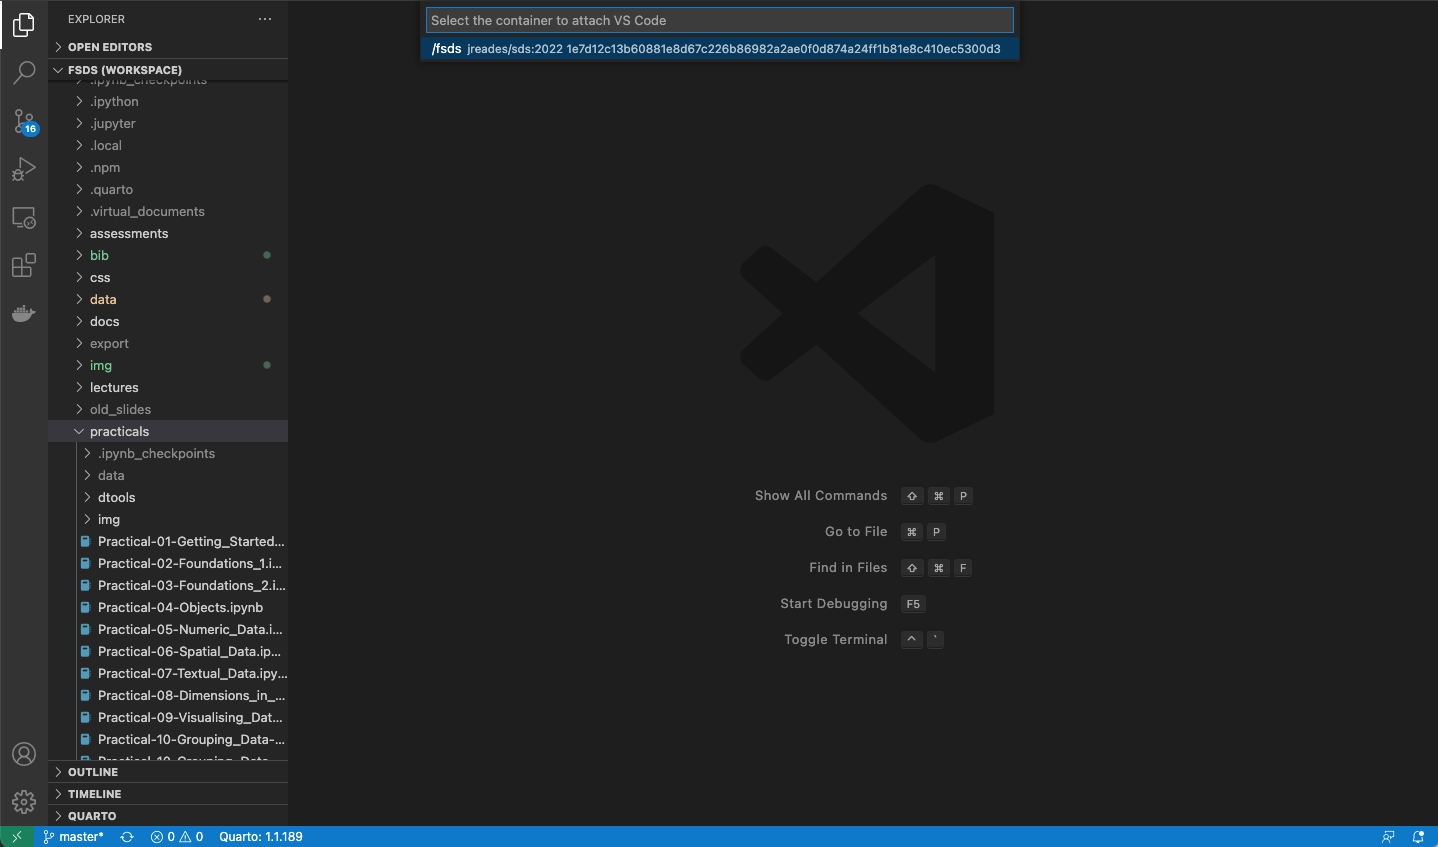The image size is (1438, 847).
Task: Open the Extensions view
Action: click(24, 265)
